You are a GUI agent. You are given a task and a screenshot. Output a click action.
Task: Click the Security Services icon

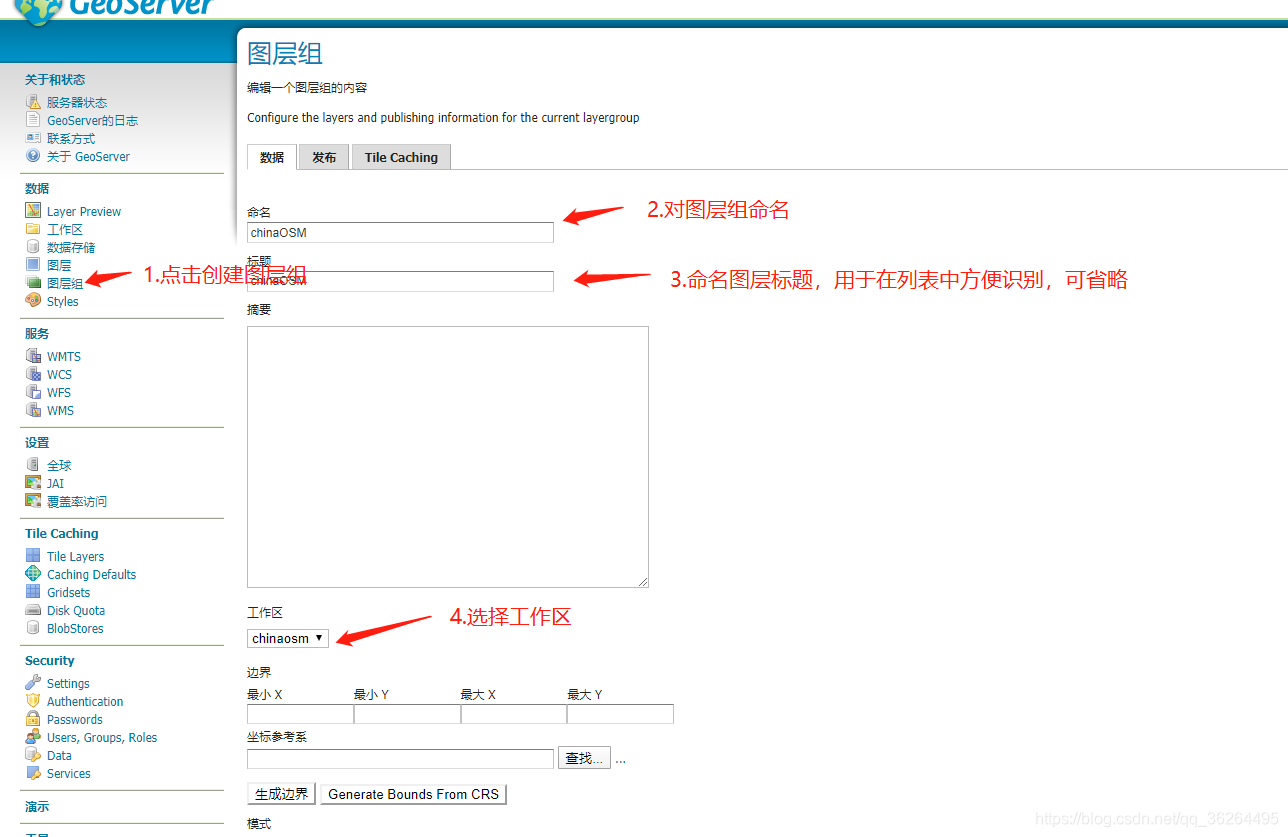tap(33, 773)
